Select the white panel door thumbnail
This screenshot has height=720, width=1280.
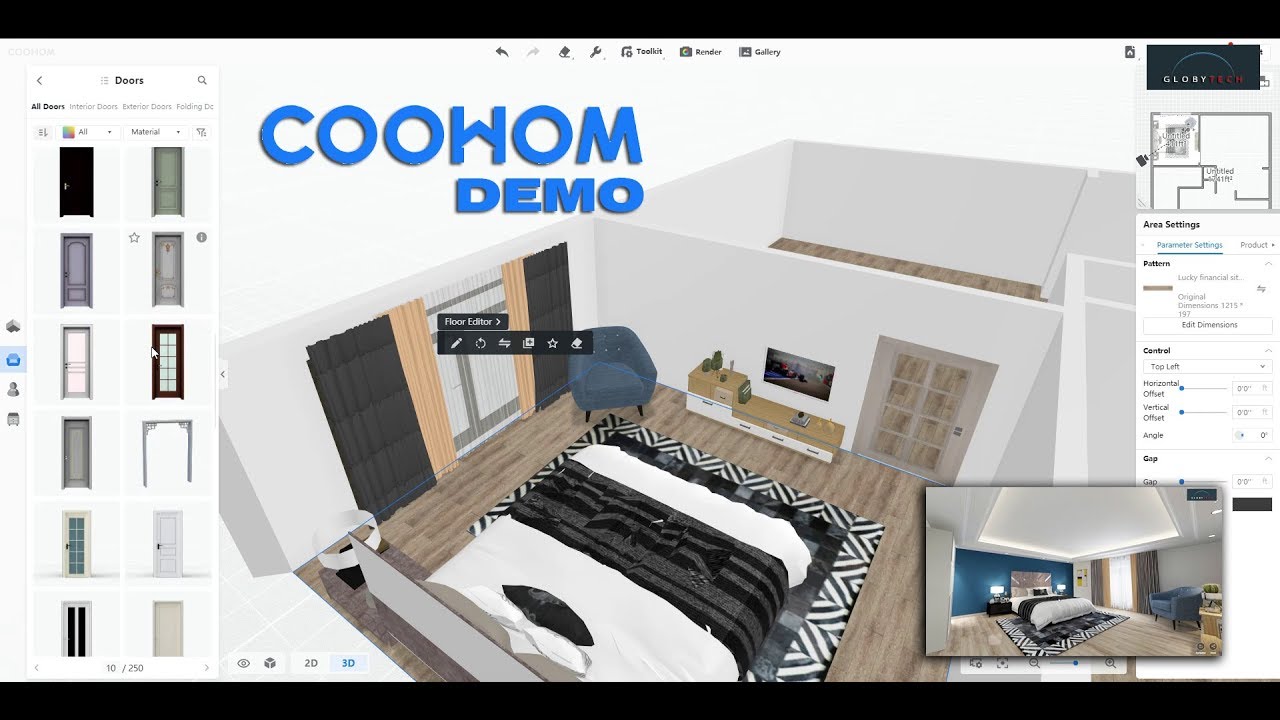[168, 543]
